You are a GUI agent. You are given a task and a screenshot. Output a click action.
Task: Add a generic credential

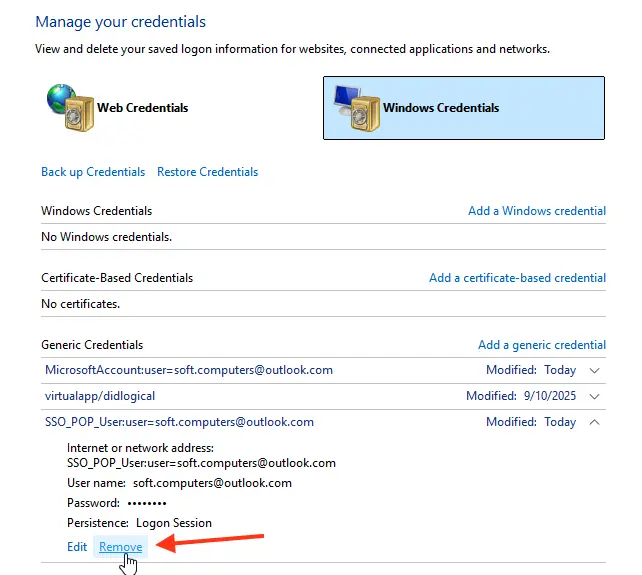[x=541, y=345]
